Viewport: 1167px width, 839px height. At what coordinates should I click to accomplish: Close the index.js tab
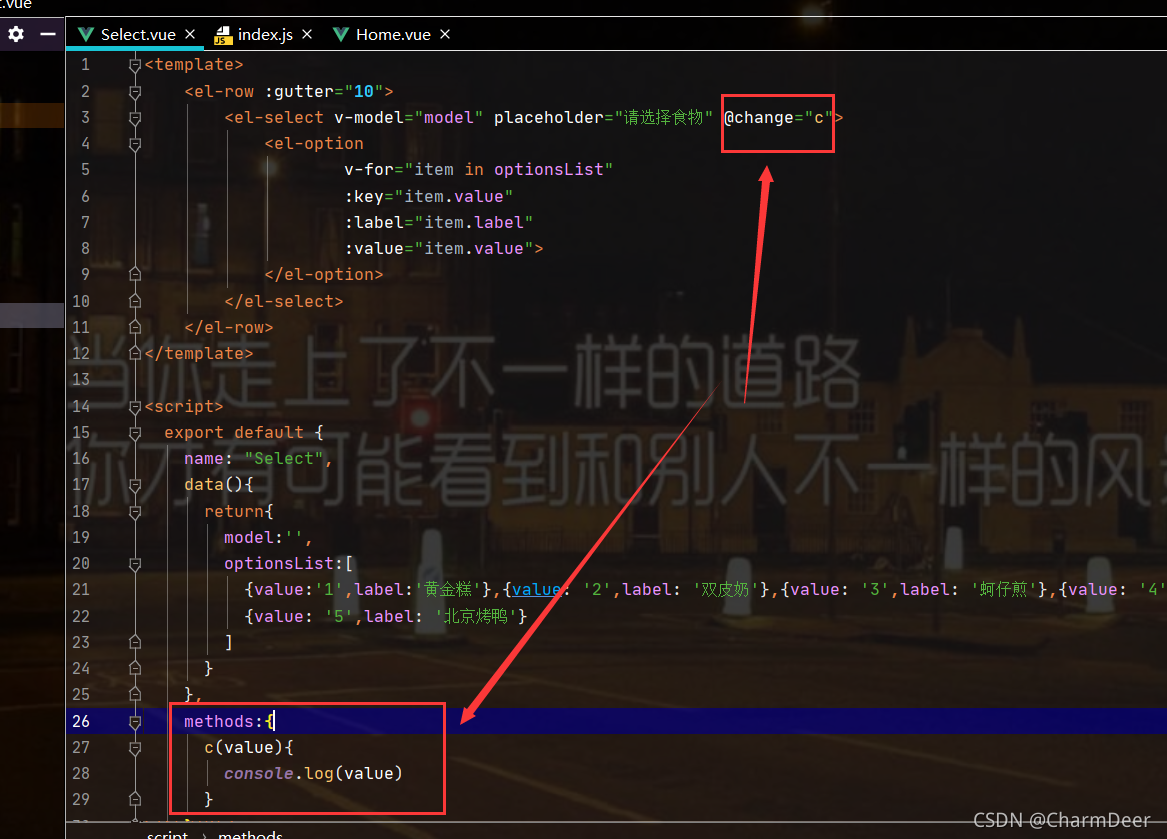pos(307,34)
